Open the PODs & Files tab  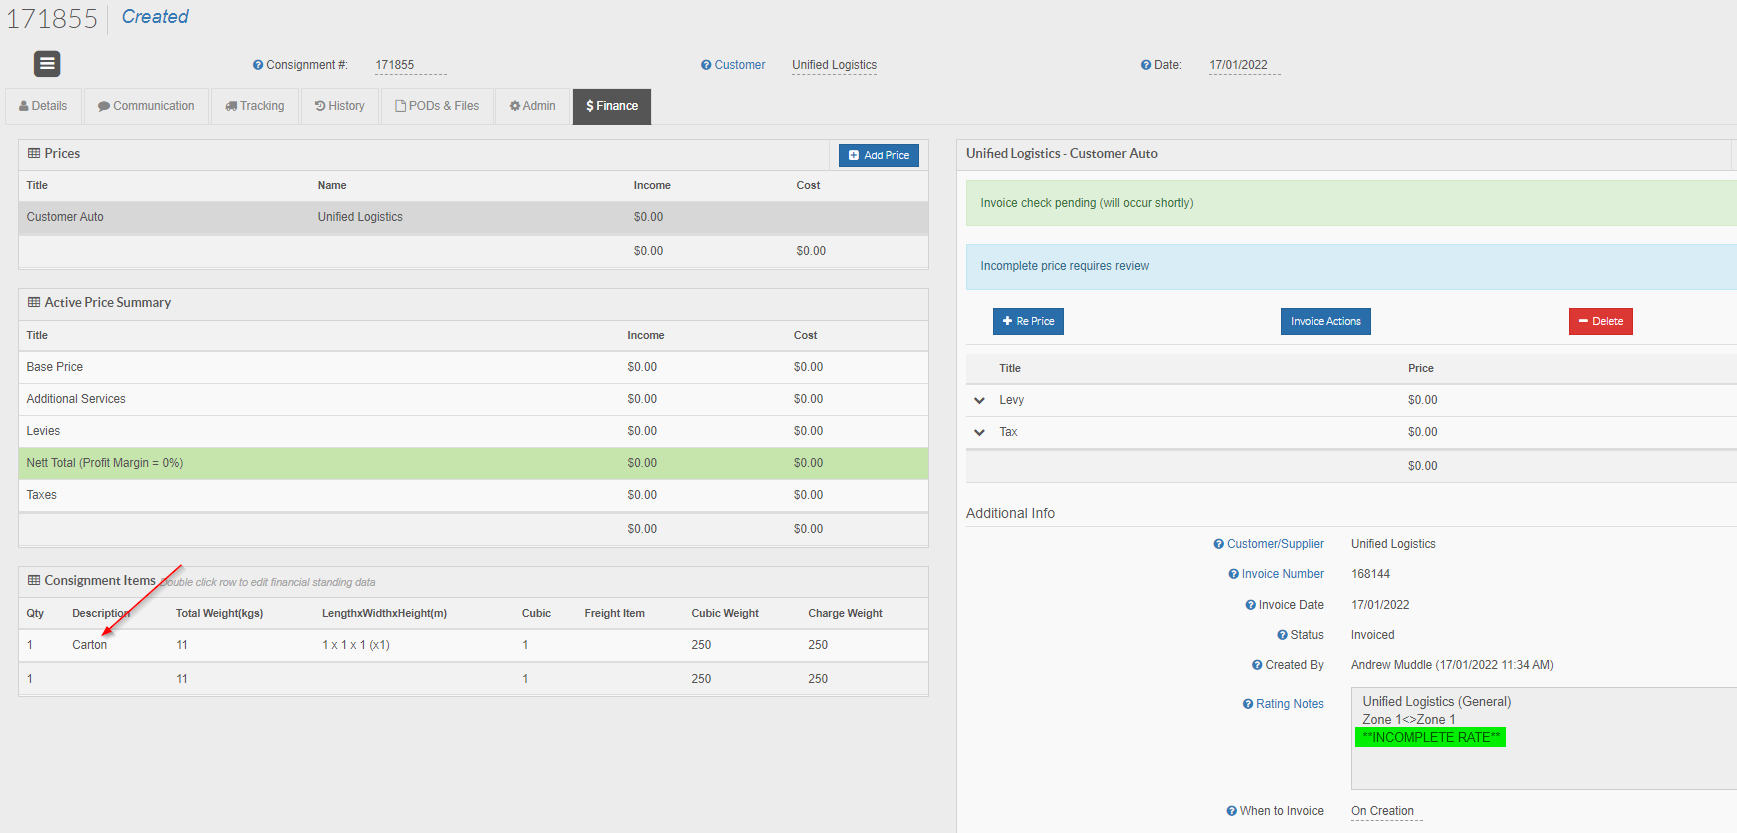(437, 106)
